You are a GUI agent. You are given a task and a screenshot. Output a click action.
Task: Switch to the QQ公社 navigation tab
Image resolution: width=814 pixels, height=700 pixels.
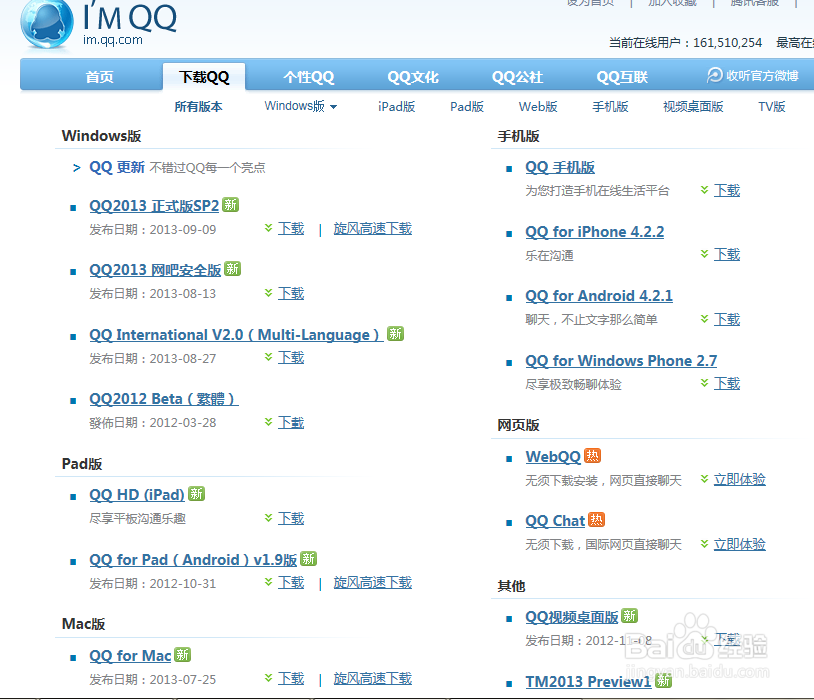point(517,77)
